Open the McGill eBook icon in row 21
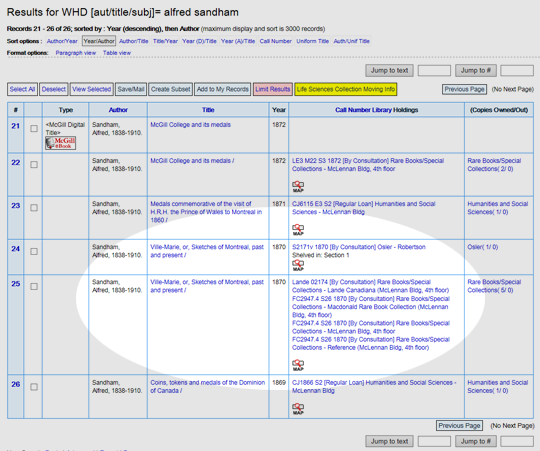Viewport: 540px width, 451px height. (x=61, y=143)
